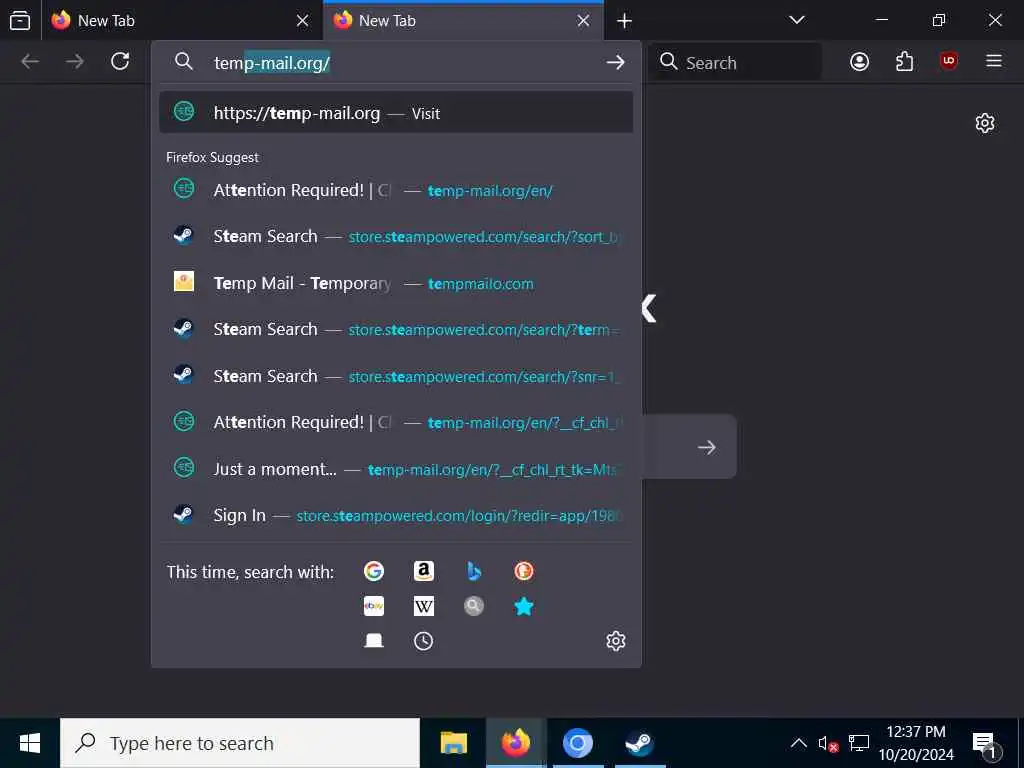
Task: Click the Windows taskbar search box
Action: point(240,743)
